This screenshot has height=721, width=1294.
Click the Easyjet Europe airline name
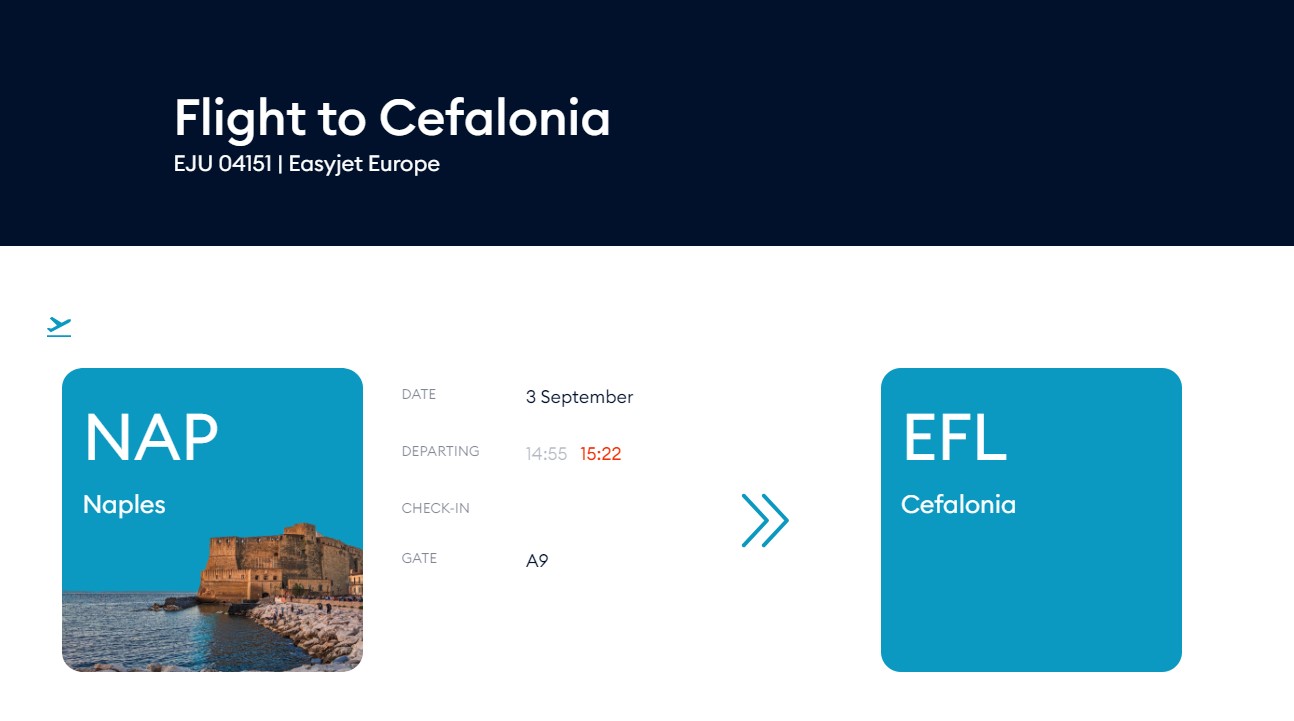[x=364, y=164]
